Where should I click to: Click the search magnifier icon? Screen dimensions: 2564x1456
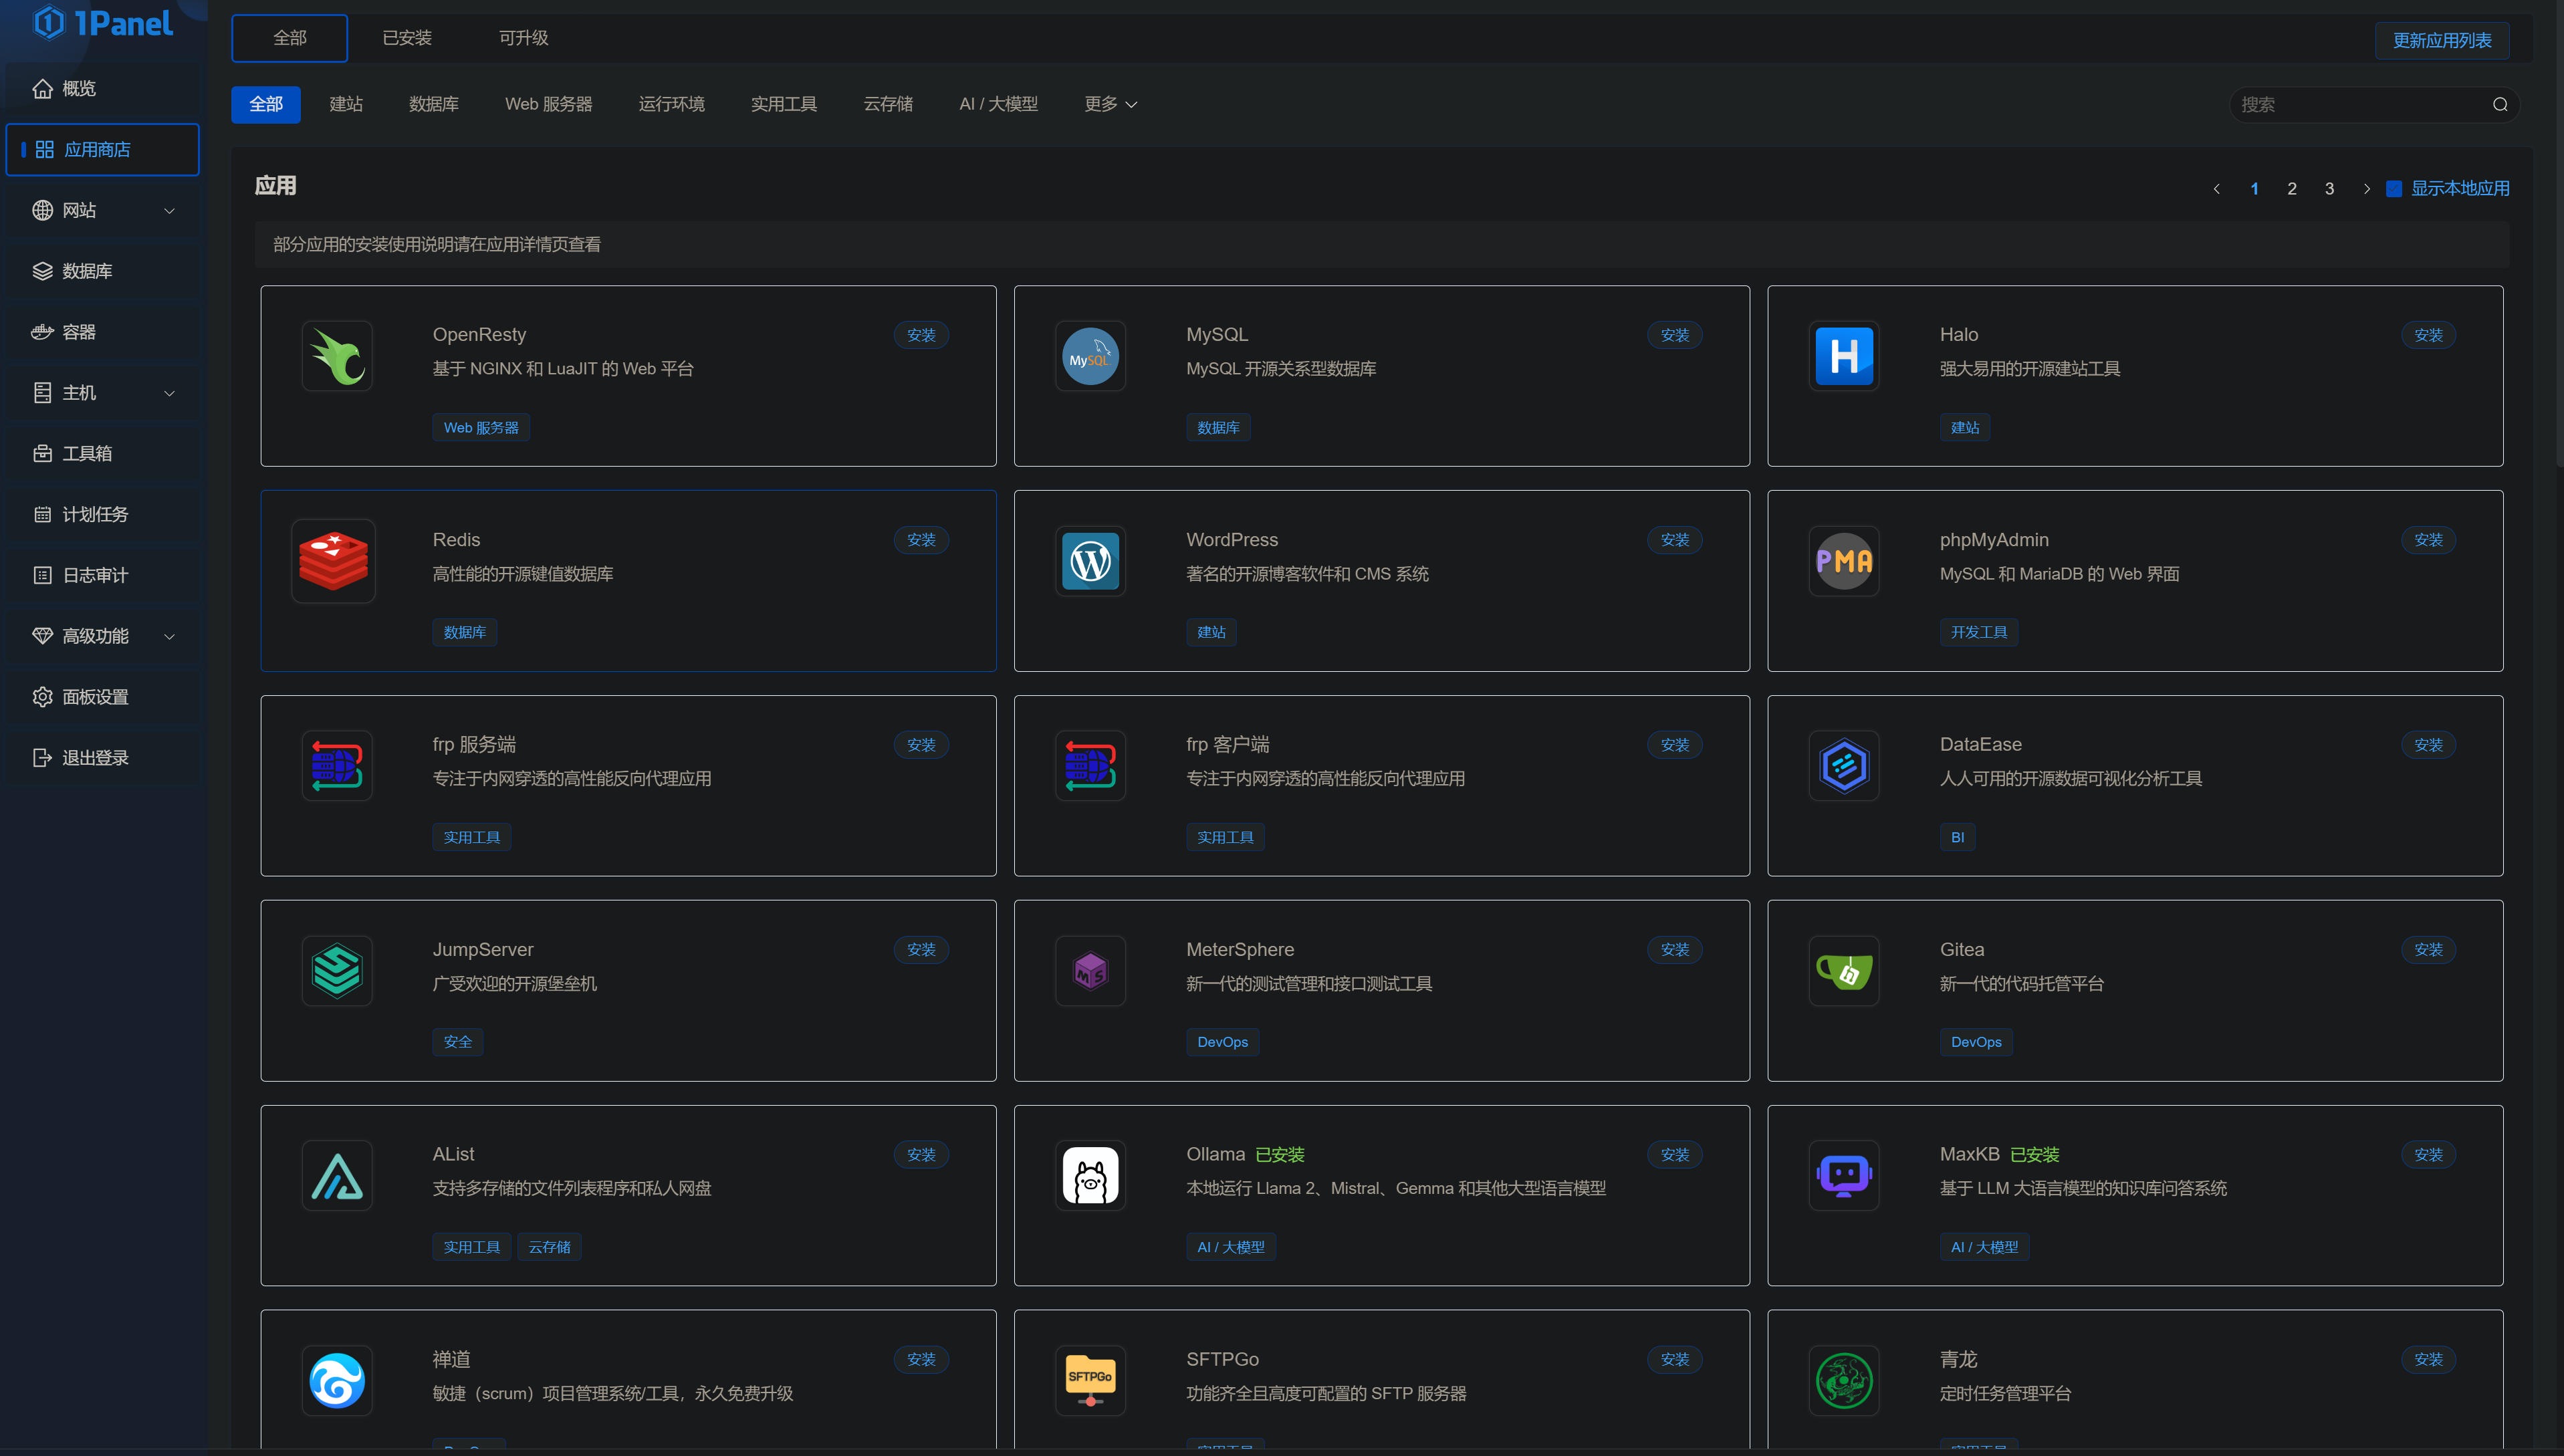[2500, 104]
